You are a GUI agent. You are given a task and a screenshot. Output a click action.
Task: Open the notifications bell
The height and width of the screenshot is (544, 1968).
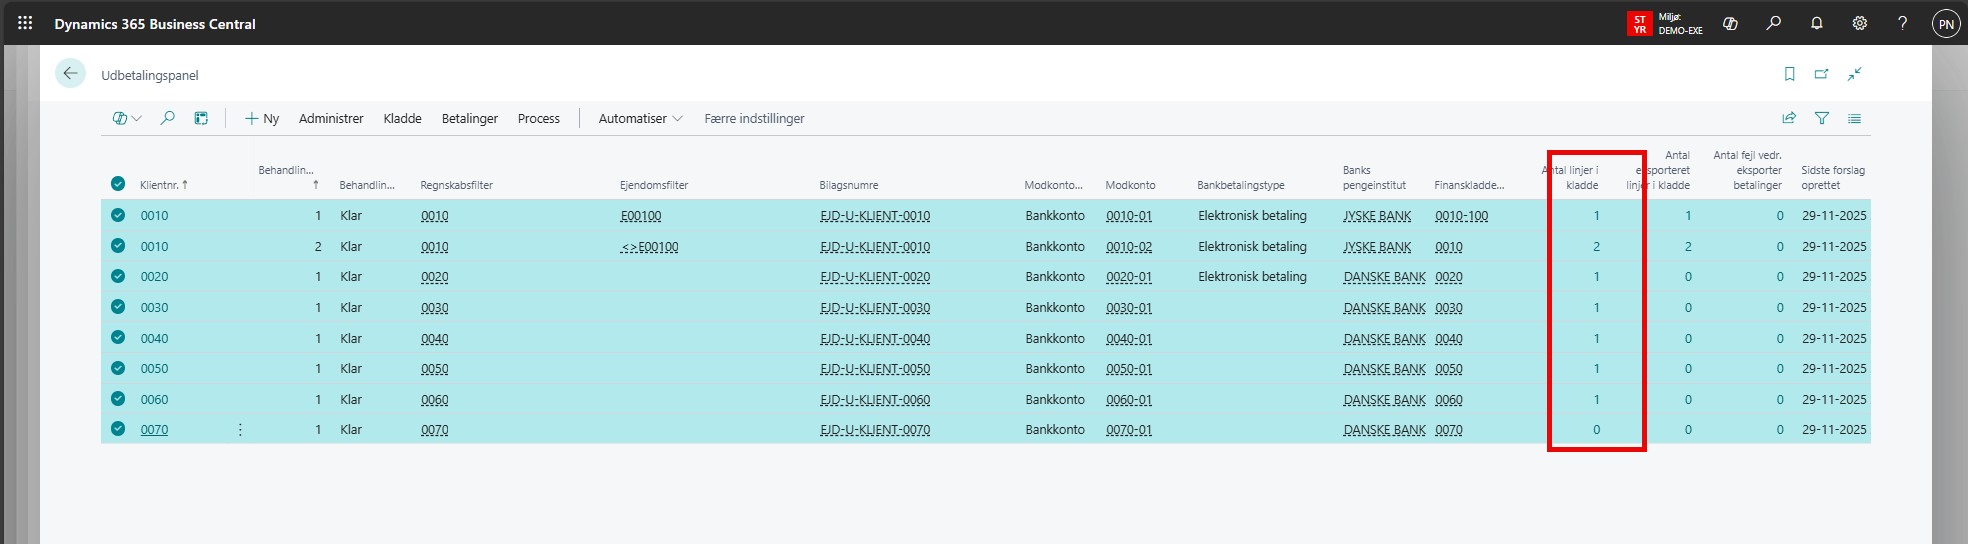coord(1816,24)
